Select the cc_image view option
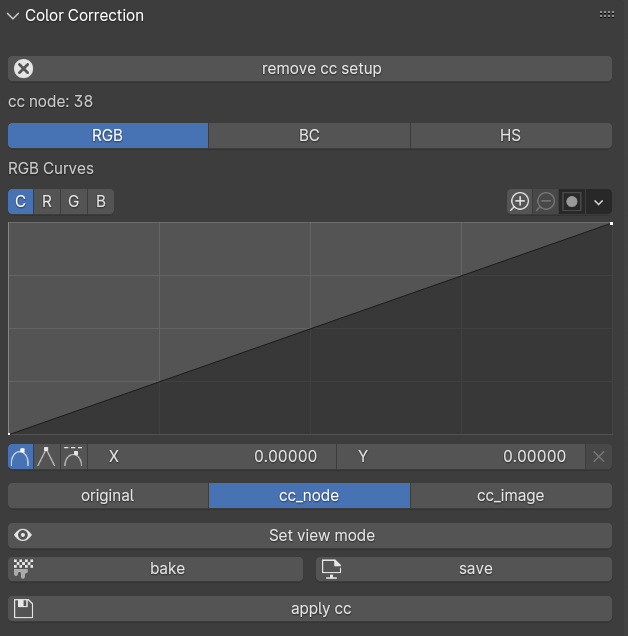The image size is (628, 636). (x=511, y=496)
